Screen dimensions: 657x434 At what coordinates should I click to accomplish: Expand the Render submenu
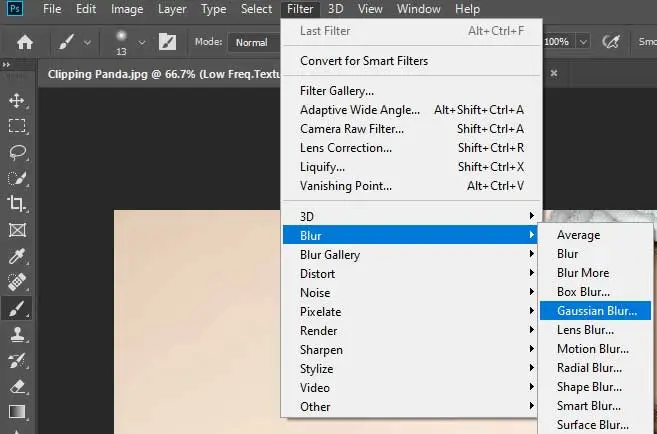click(412, 331)
